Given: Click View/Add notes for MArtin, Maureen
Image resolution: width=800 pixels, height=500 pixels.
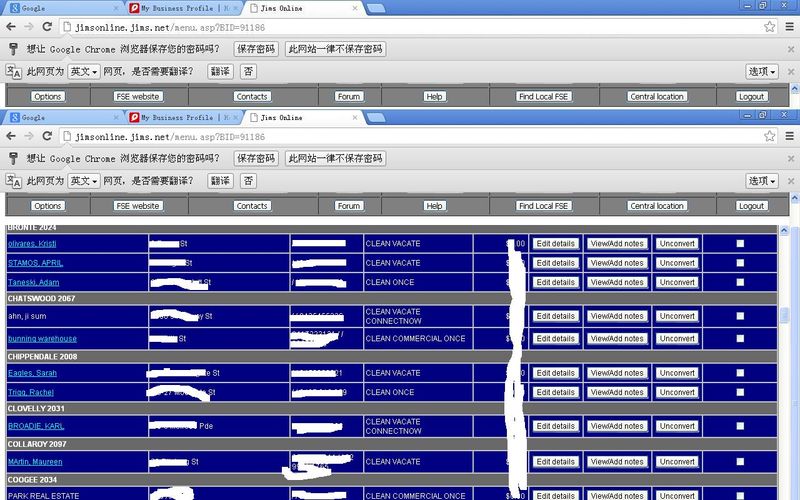Looking at the screenshot, I should (617, 462).
